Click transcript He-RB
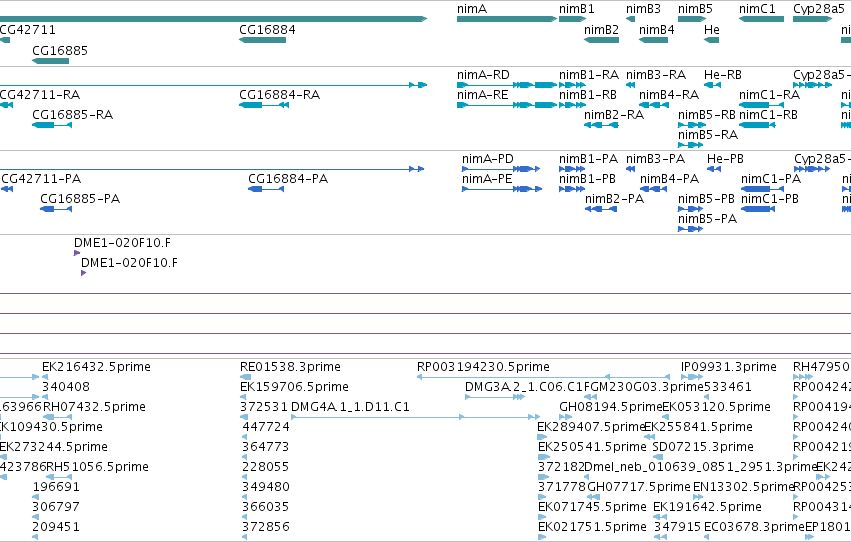Image resolution: width=851 pixels, height=542 pixels. click(712, 85)
